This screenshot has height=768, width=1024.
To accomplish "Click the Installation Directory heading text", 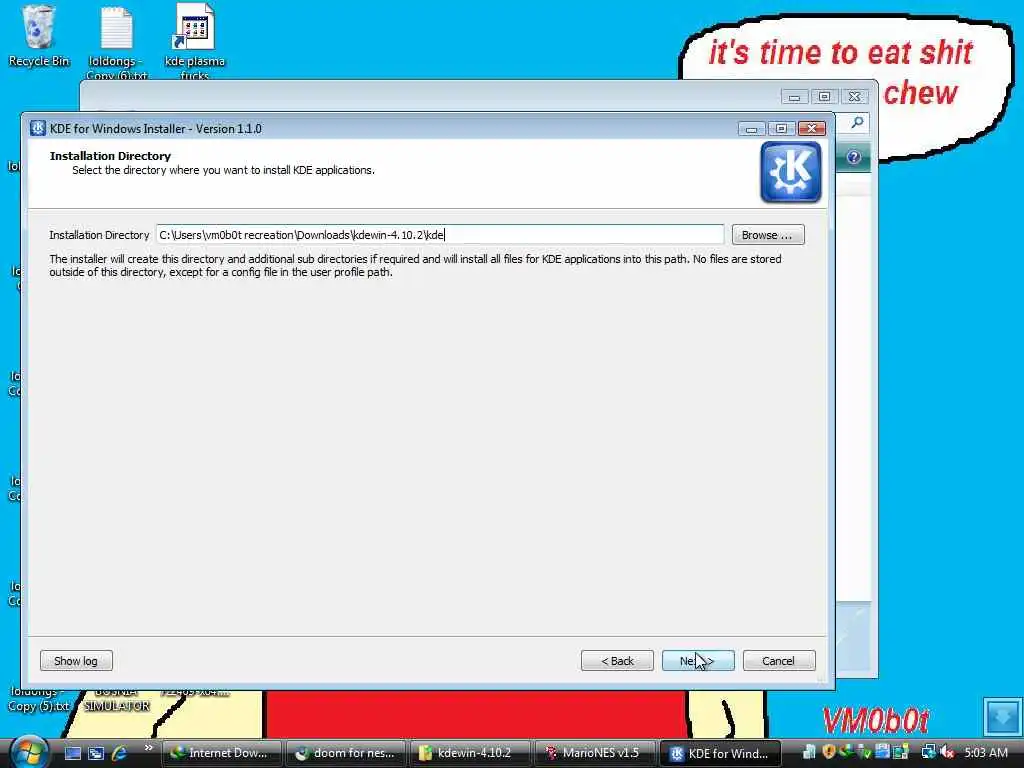I will click(x=110, y=155).
